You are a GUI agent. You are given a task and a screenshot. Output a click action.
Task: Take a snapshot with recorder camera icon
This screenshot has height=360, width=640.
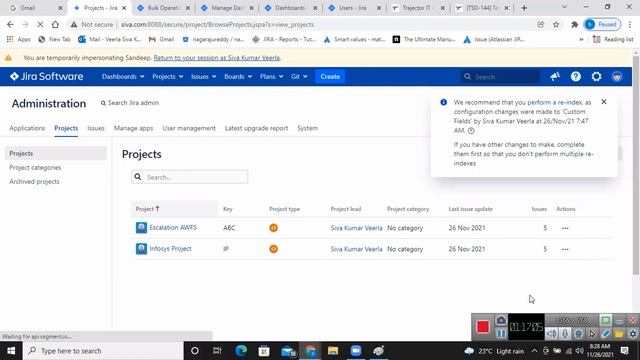point(501,320)
